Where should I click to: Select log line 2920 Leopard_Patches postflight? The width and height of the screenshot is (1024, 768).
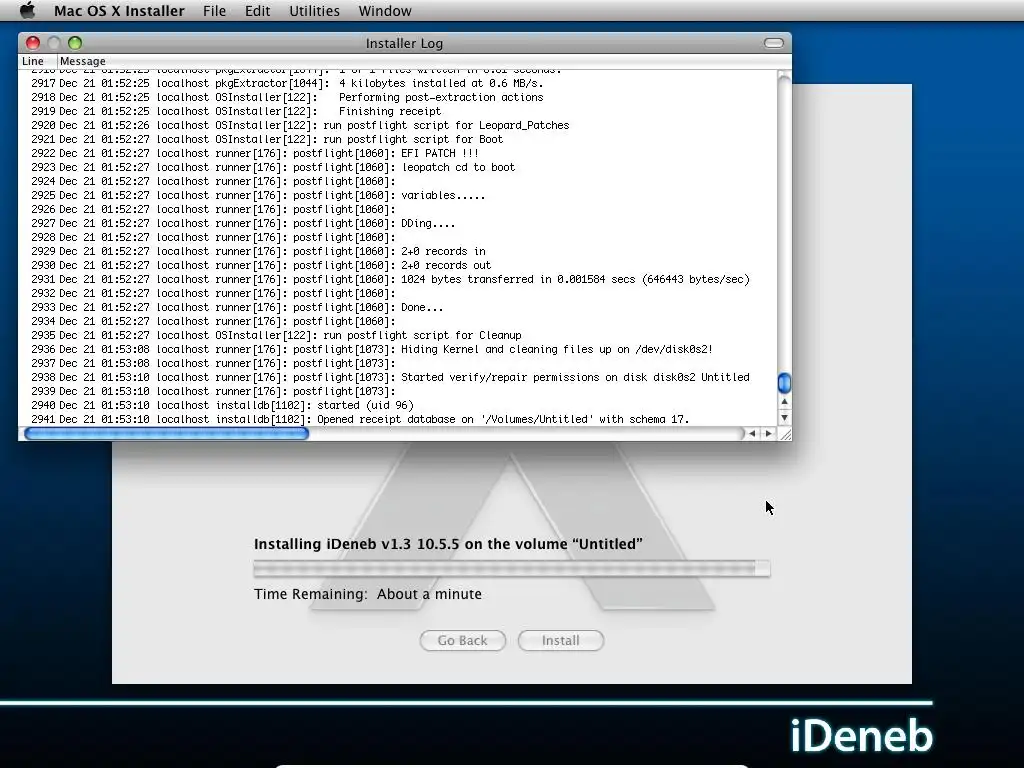point(398,125)
